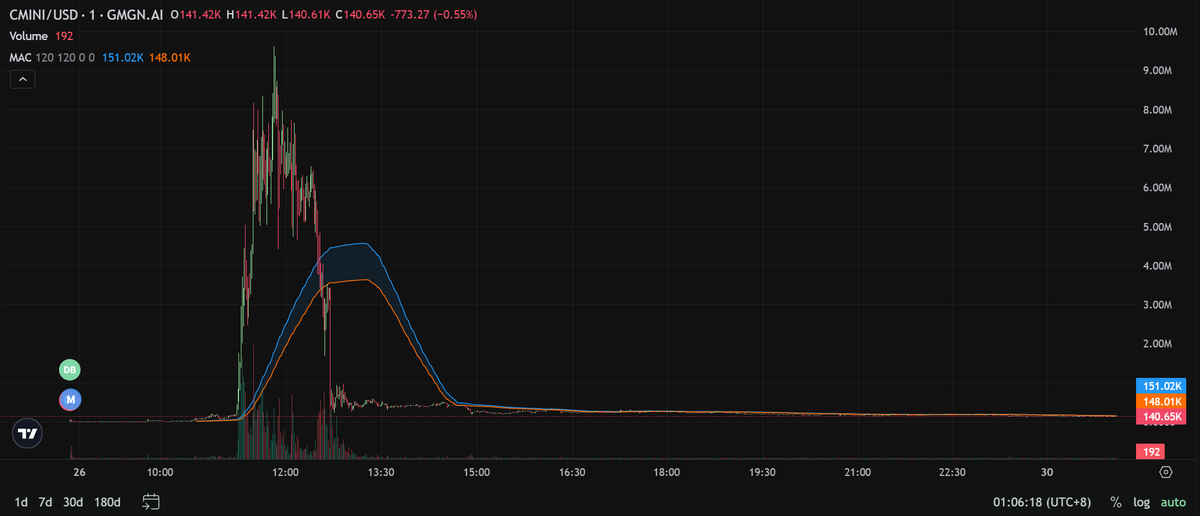Screen dimensions: 1200x516
Task: Click the 10:00 time axis label
Action: click(160, 472)
